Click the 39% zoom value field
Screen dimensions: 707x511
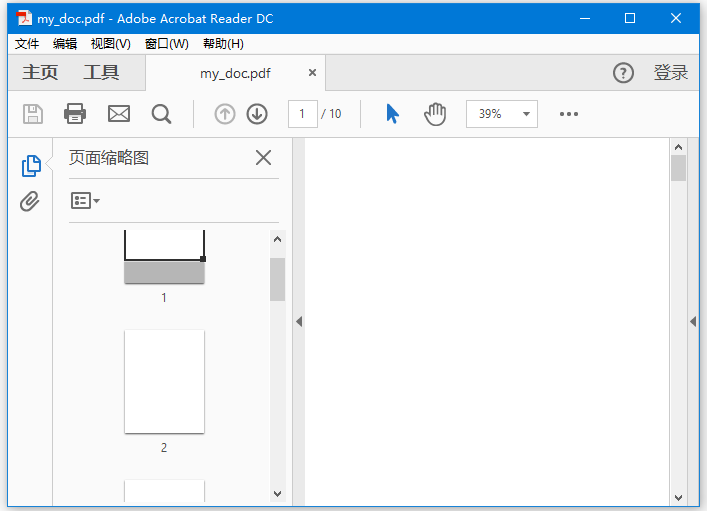(x=491, y=114)
